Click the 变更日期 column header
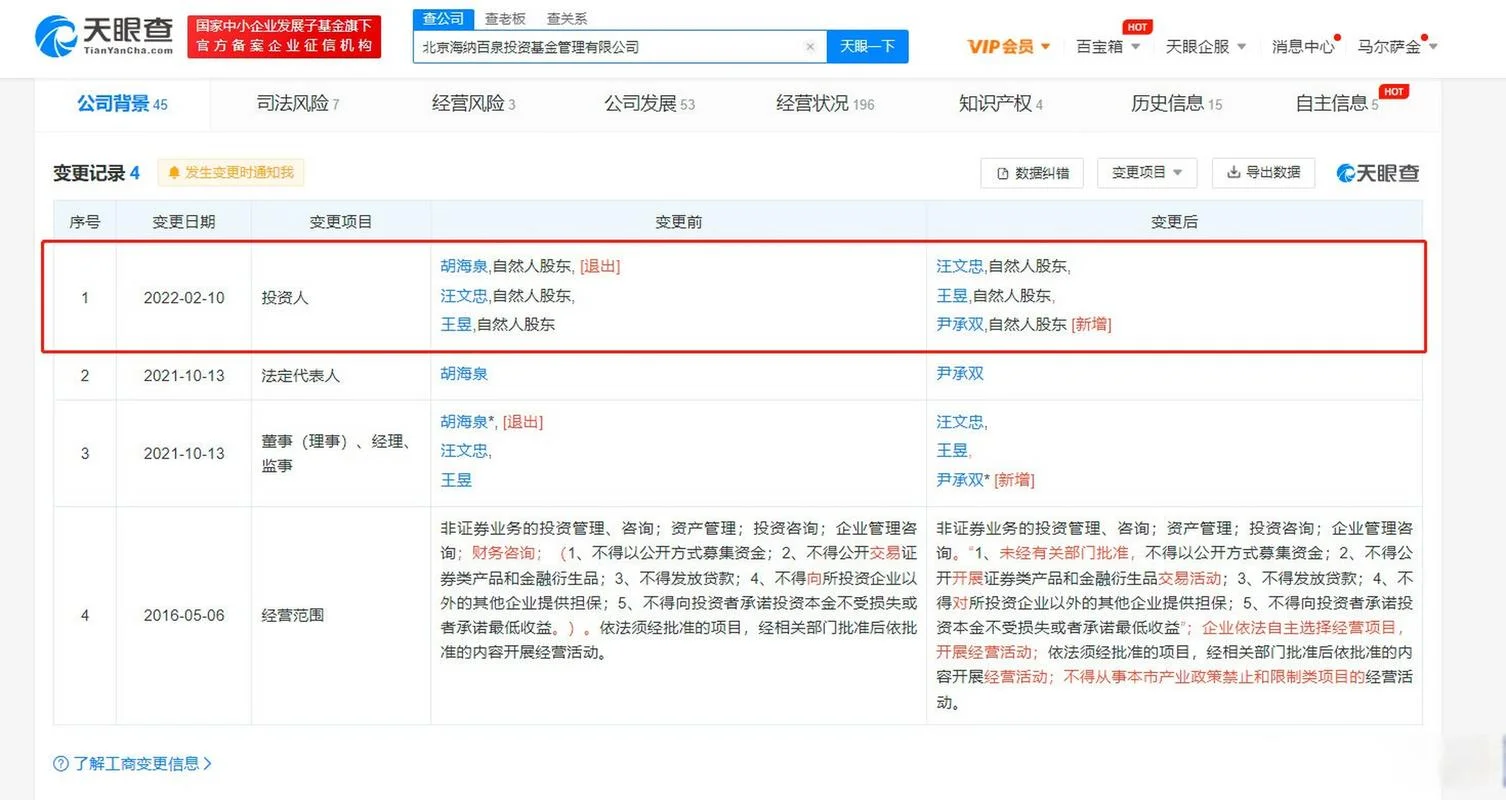This screenshot has width=1506, height=800. tap(183, 222)
